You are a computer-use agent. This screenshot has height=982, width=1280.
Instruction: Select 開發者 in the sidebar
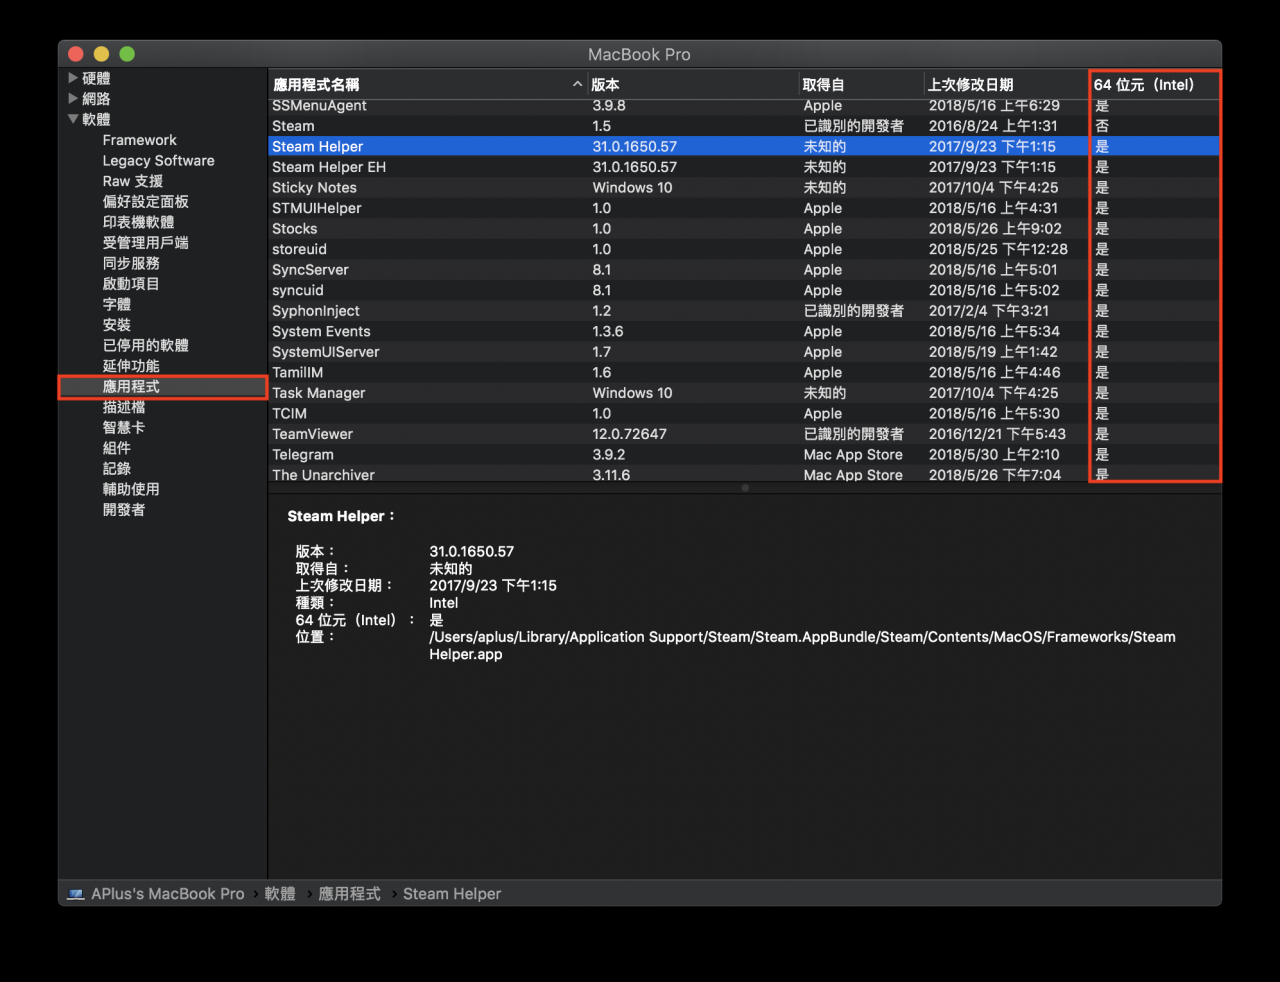coord(124,509)
